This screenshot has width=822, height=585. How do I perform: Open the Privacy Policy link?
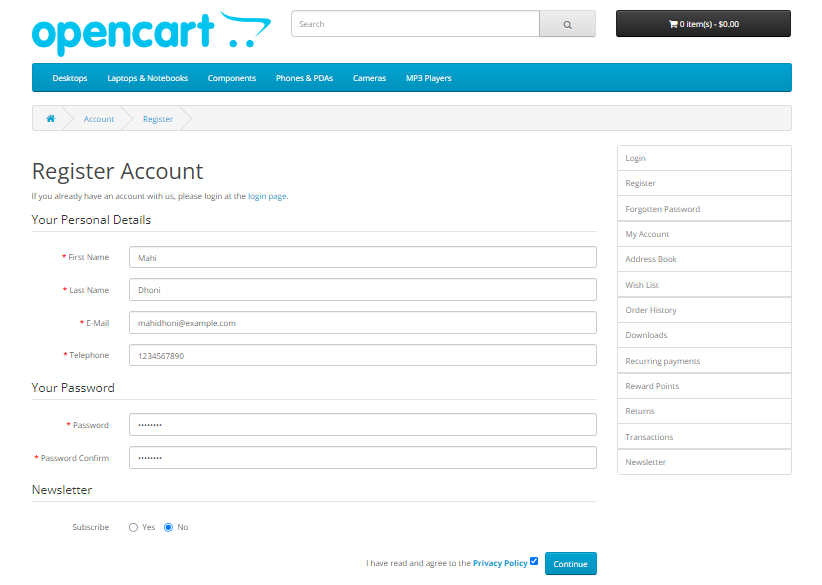click(x=500, y=563)
